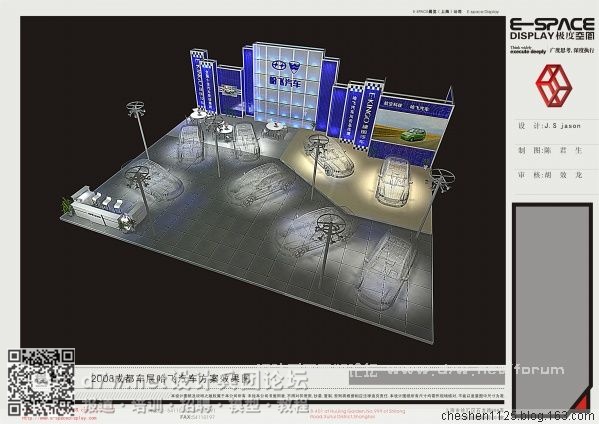Click the E-SPACE DISPLAY logo
The height and width of the screenshot is (424, 599).
tap(552, 29)
